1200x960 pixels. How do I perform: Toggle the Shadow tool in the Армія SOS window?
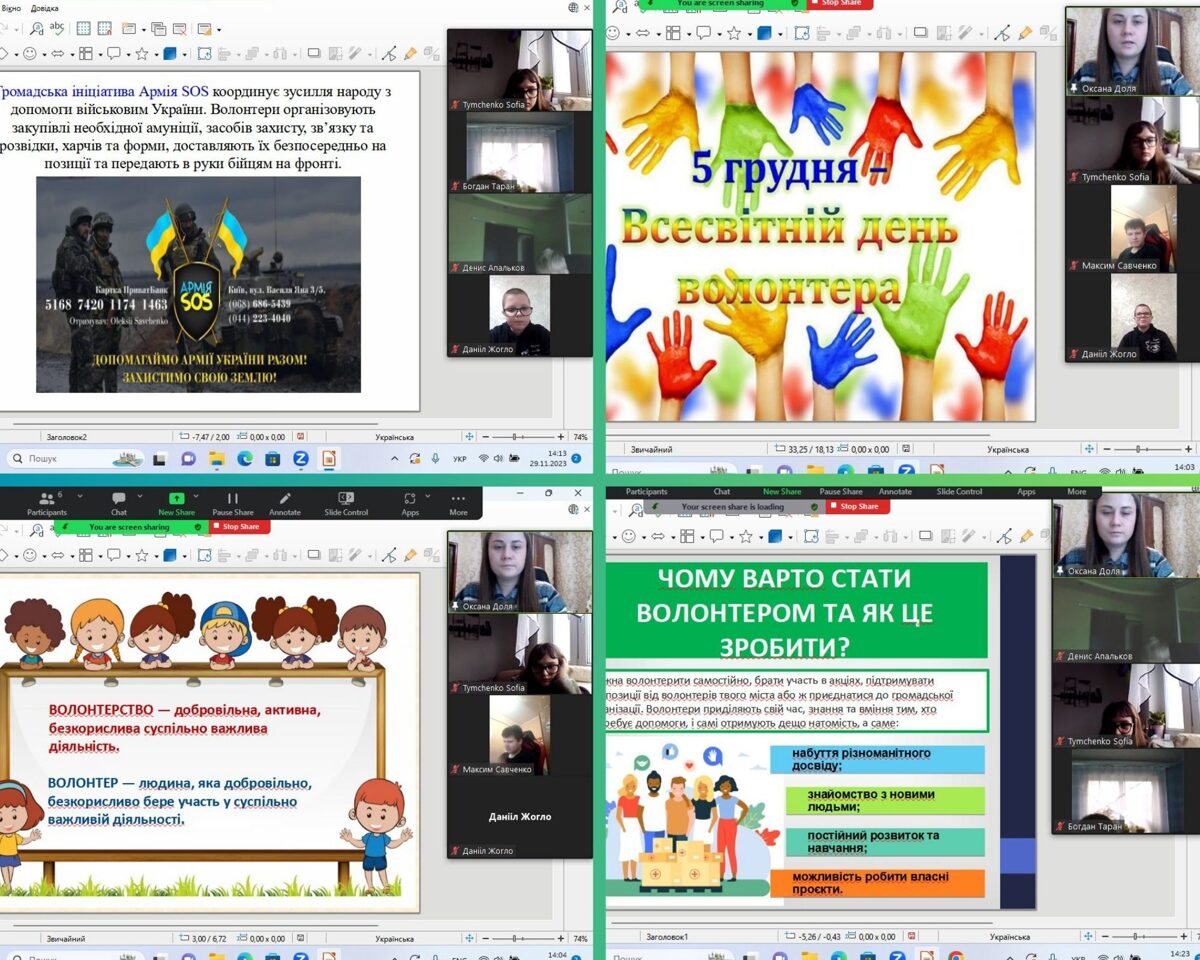tap(313, 53)
